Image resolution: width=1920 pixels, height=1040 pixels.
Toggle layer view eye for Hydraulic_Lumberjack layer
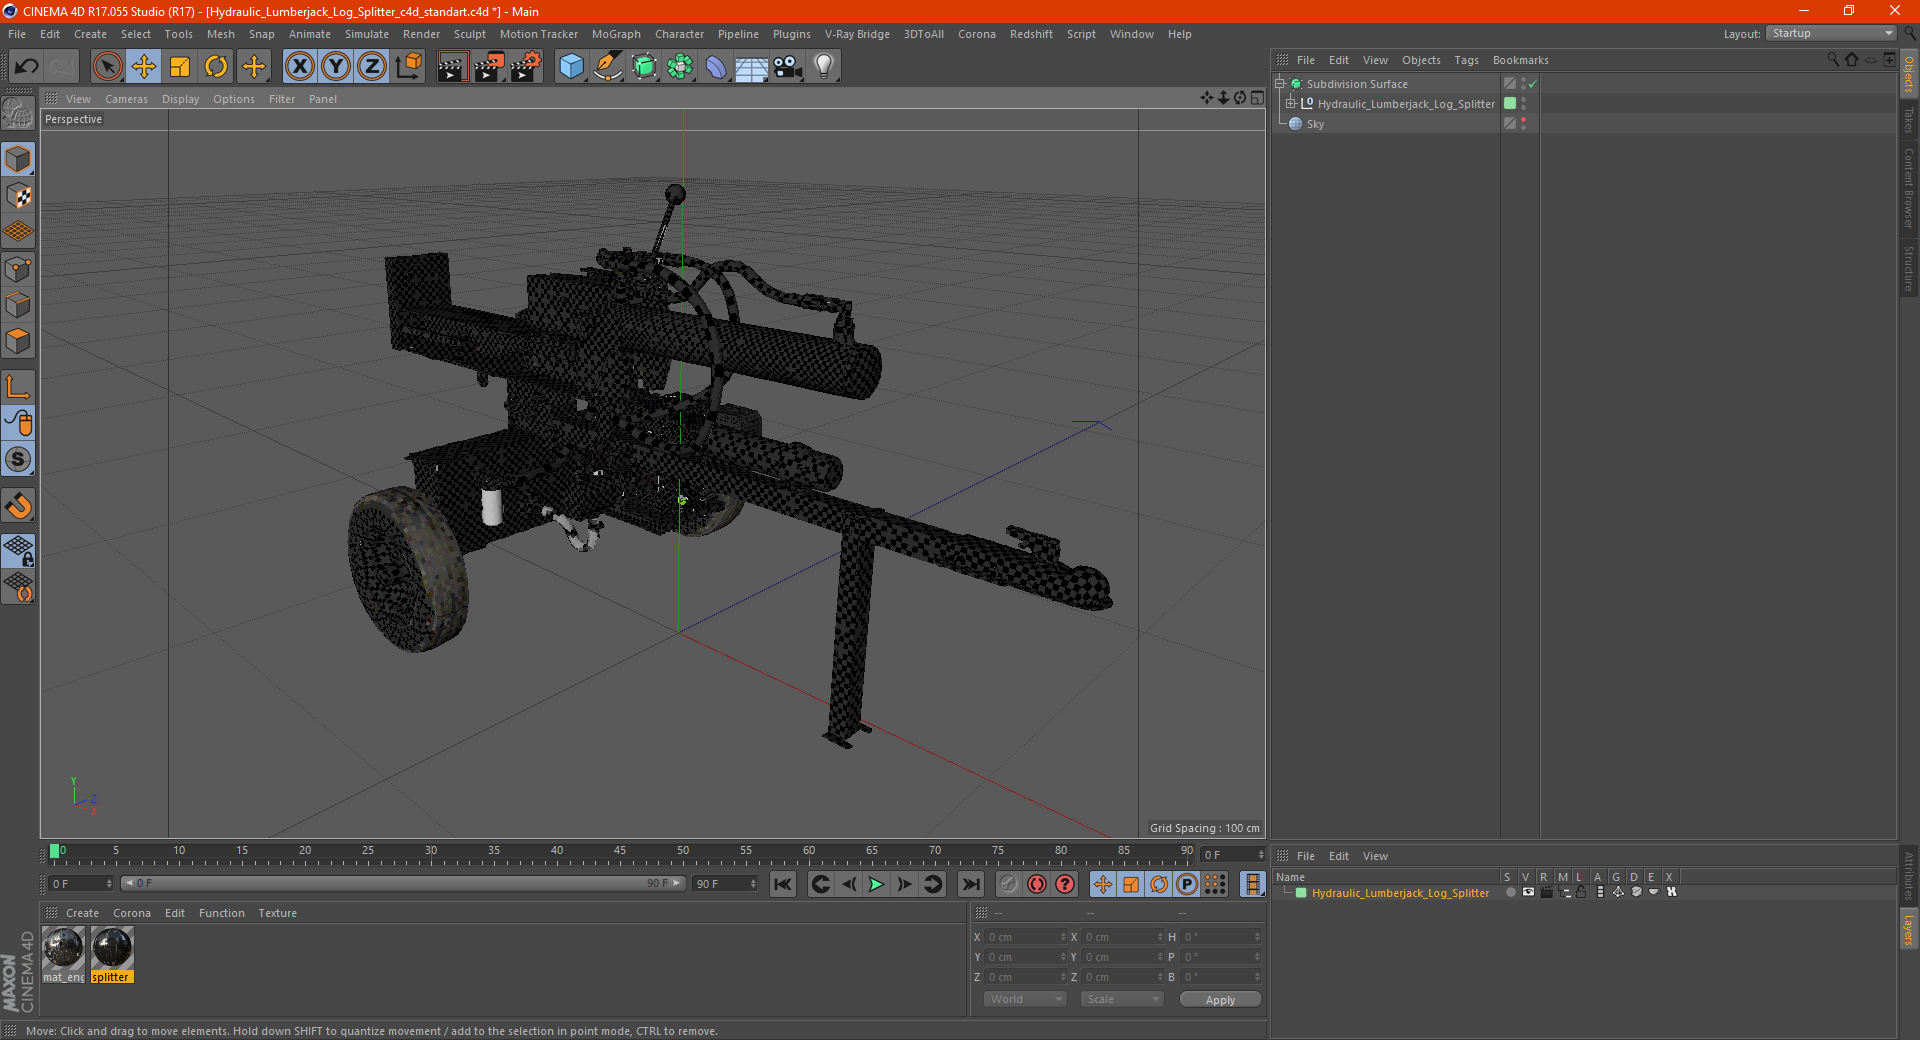coord(1528,893)
